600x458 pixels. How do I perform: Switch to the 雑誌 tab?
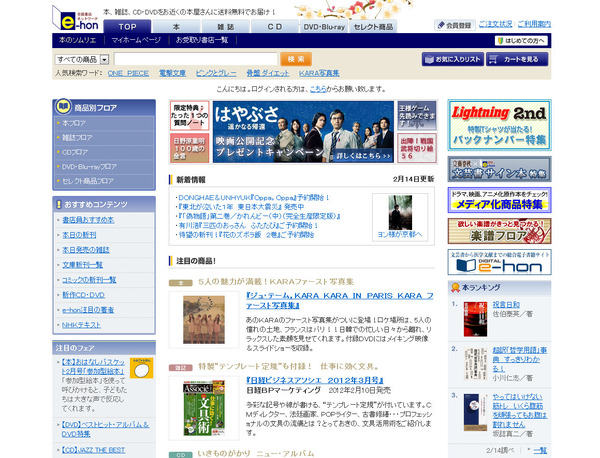tap(225, 26)
